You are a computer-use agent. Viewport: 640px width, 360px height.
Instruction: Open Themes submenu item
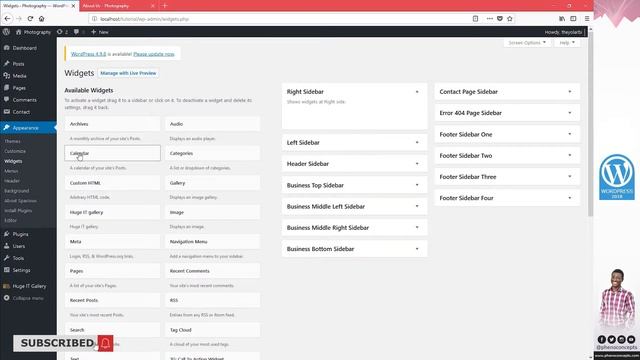click(12, 141)
